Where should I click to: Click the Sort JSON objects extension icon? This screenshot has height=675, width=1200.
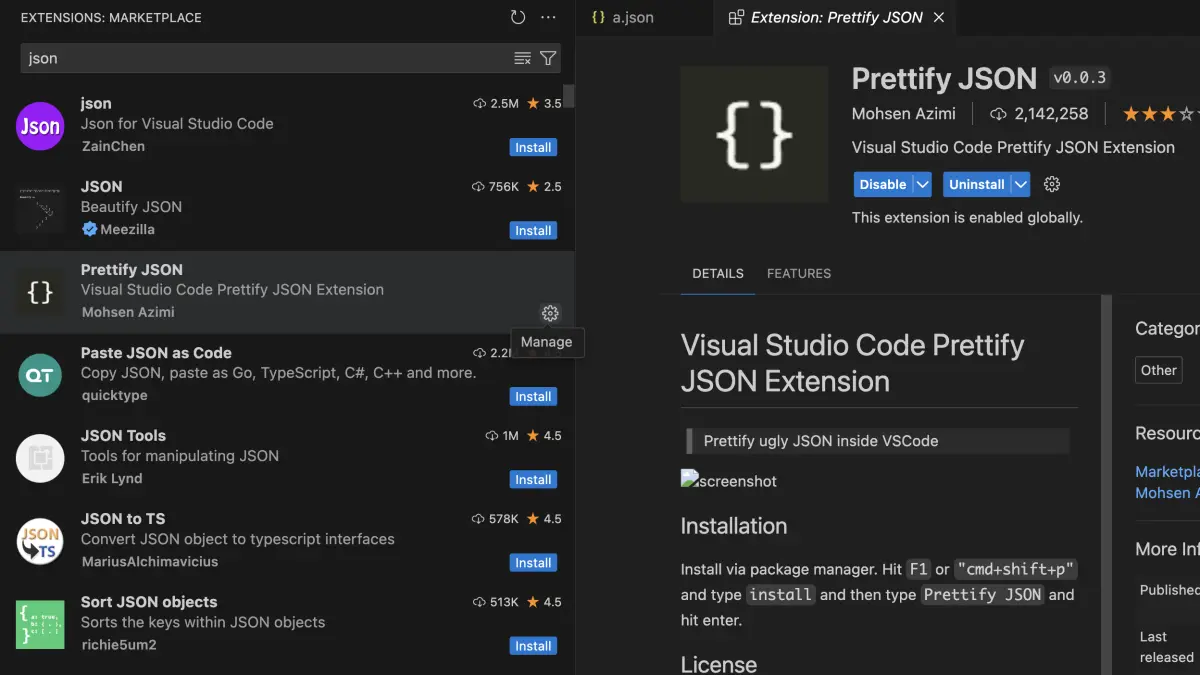point(40,624)
